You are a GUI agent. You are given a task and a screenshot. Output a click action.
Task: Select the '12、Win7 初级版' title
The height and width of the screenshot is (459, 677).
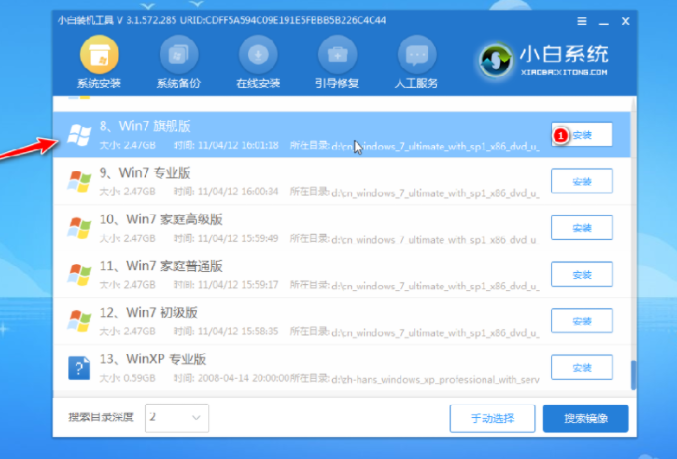[x=149, y=313]
